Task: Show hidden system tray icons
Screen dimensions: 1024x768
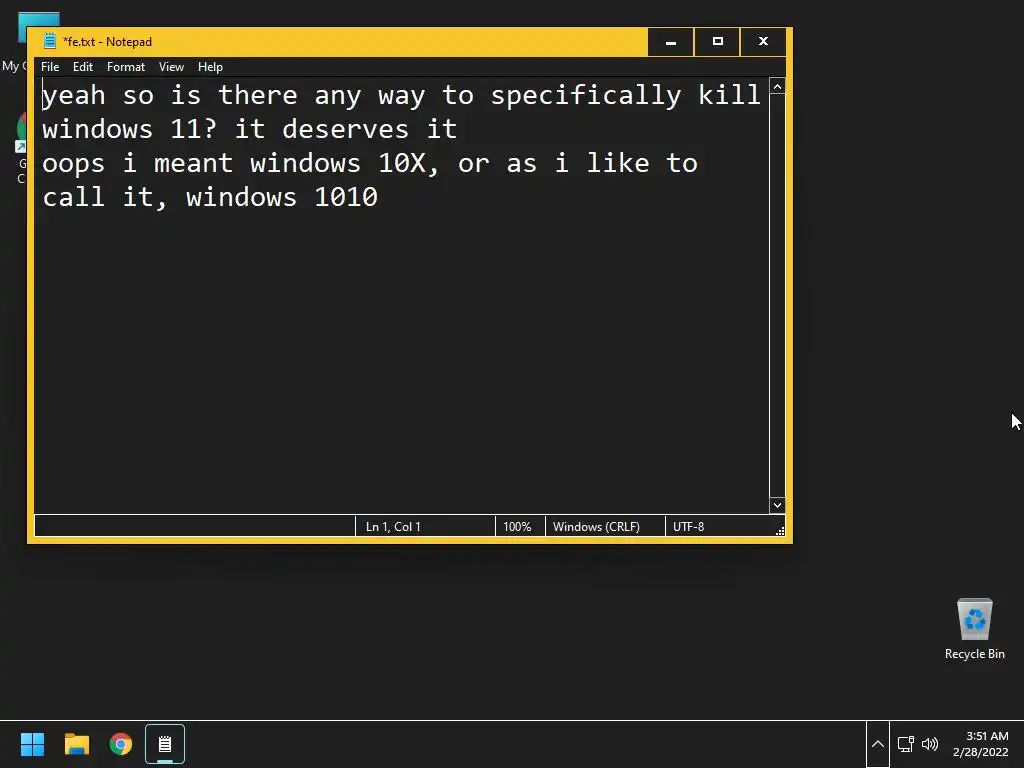Action: click(x=878, y=744)
